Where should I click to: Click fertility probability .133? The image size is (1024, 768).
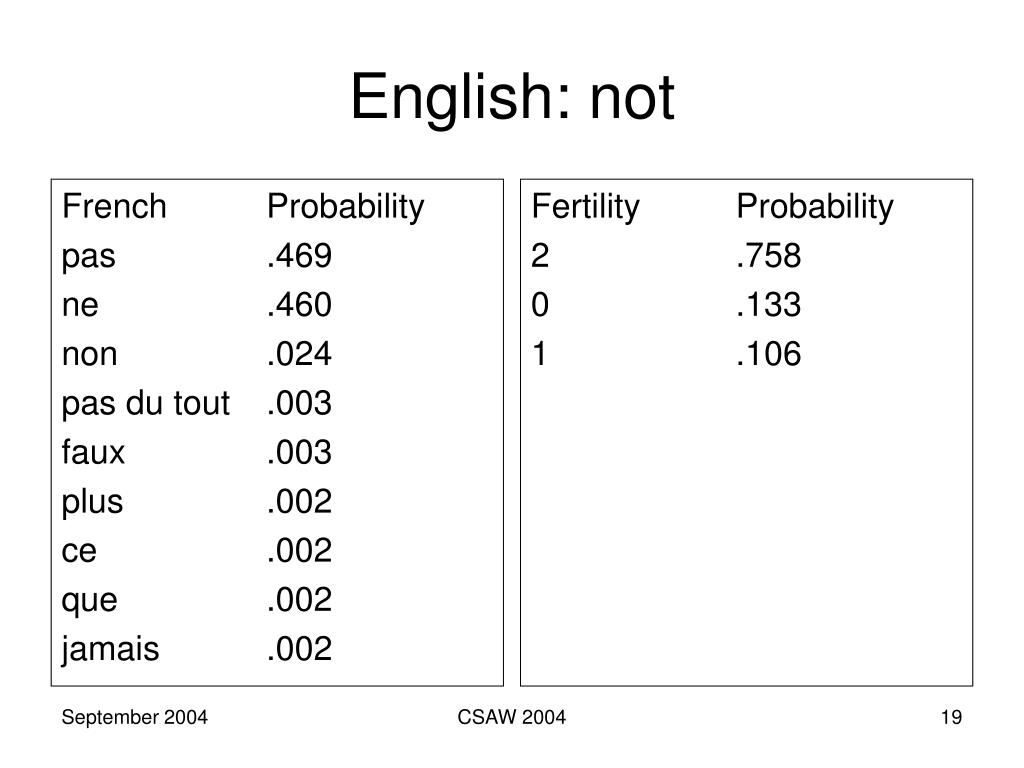coord(768,305)
